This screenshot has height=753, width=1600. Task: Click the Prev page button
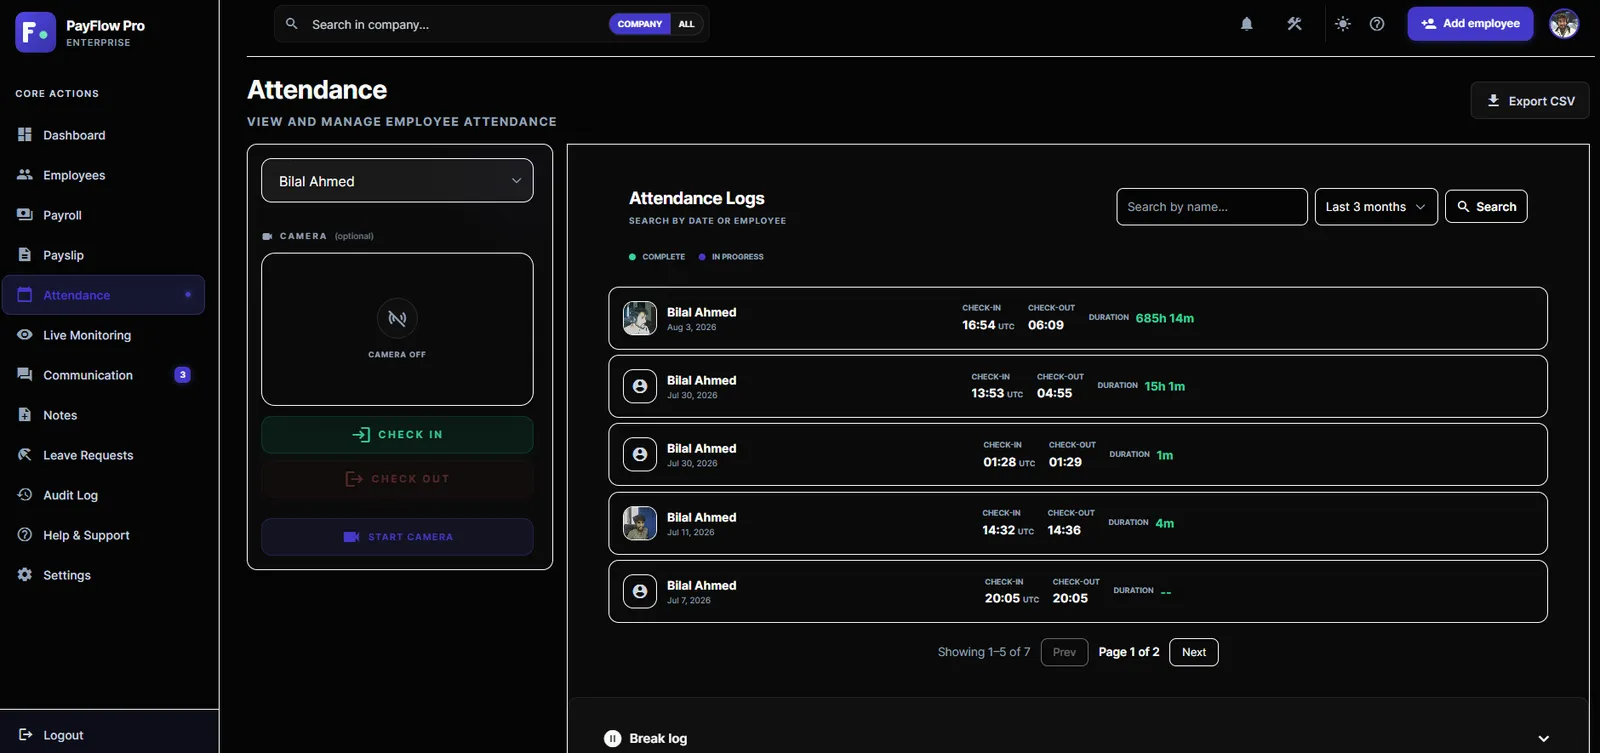click(x=1064, y=652)
